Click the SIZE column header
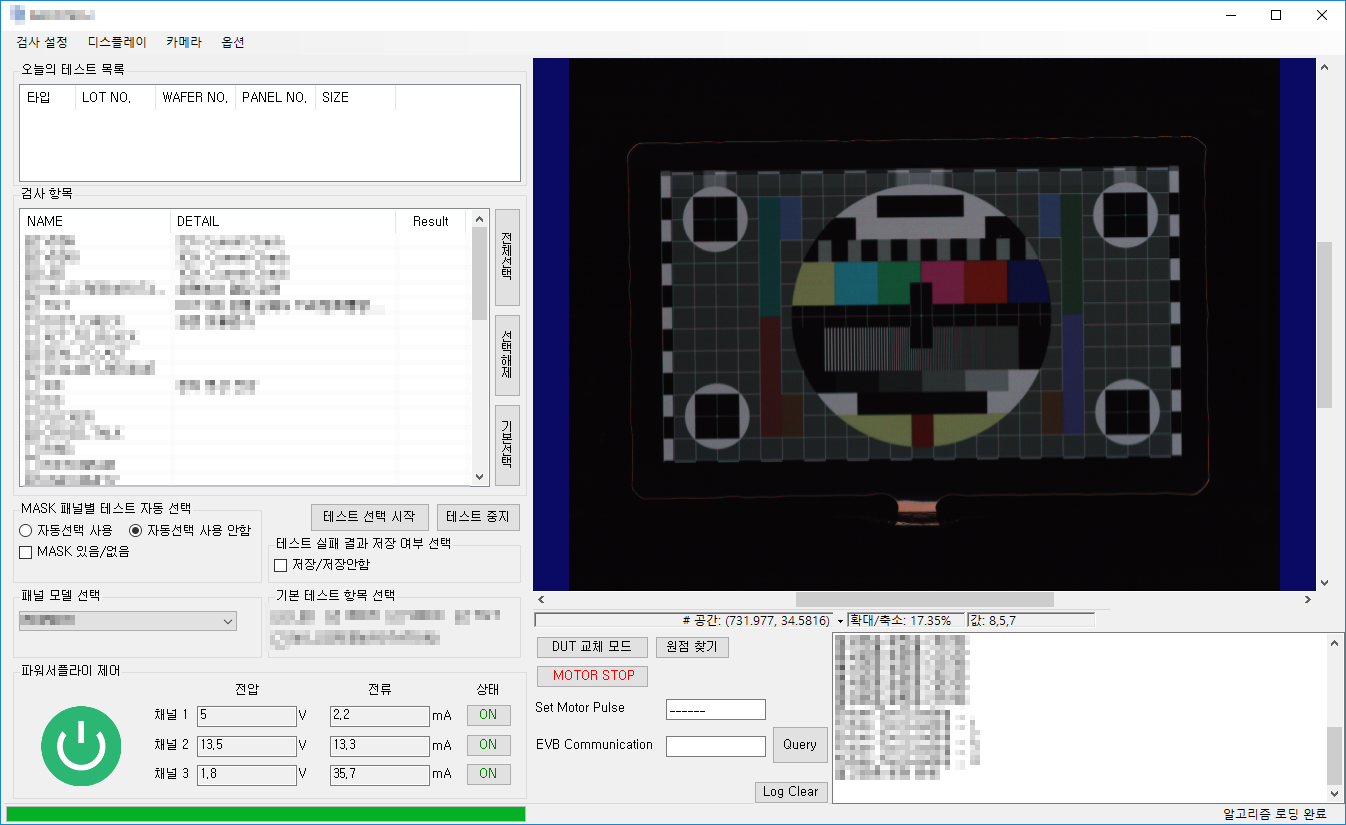Screen dimensions: 1346x825 click(x=355, y=98)
